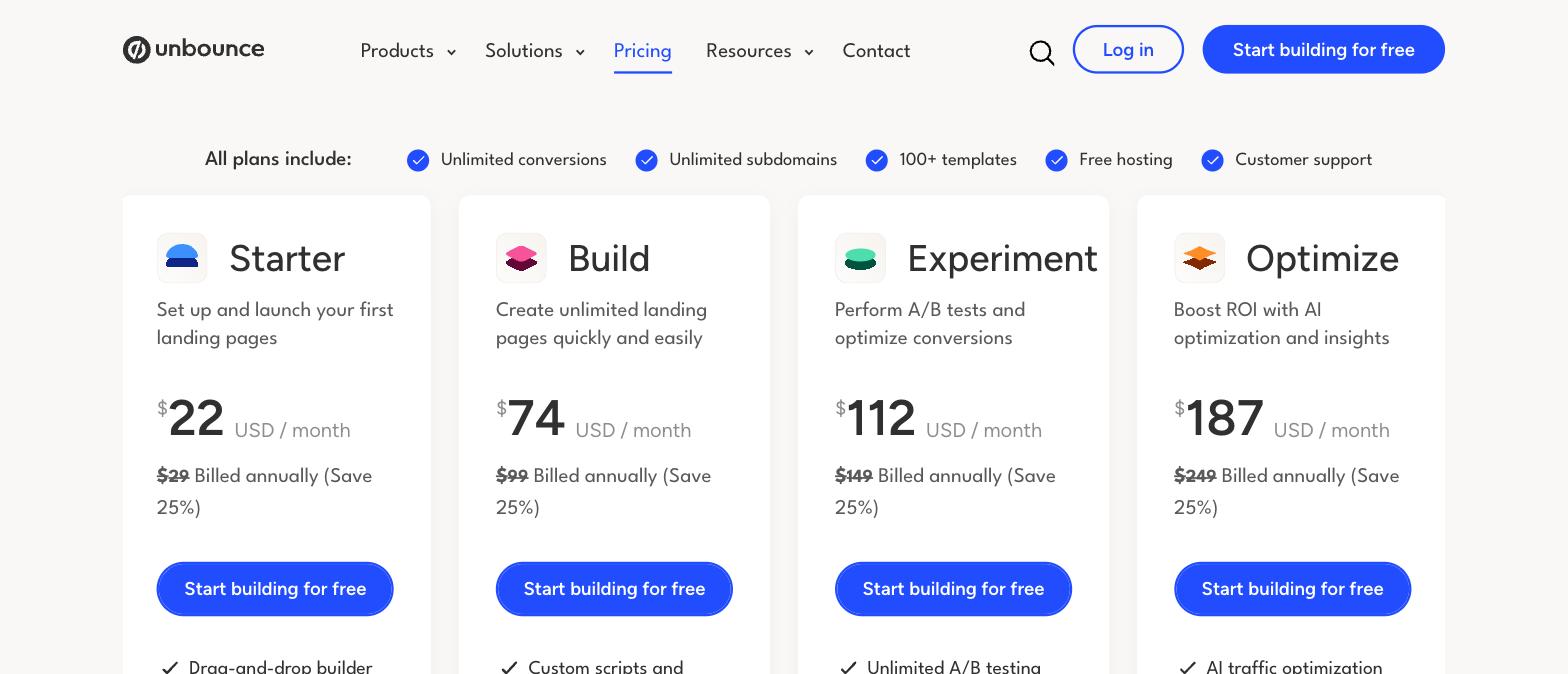Image resolution: width=1568 pixels, height=674 pixels.
Task: Start building for free on Optimize plan
Action: [x=1292, y=589]
